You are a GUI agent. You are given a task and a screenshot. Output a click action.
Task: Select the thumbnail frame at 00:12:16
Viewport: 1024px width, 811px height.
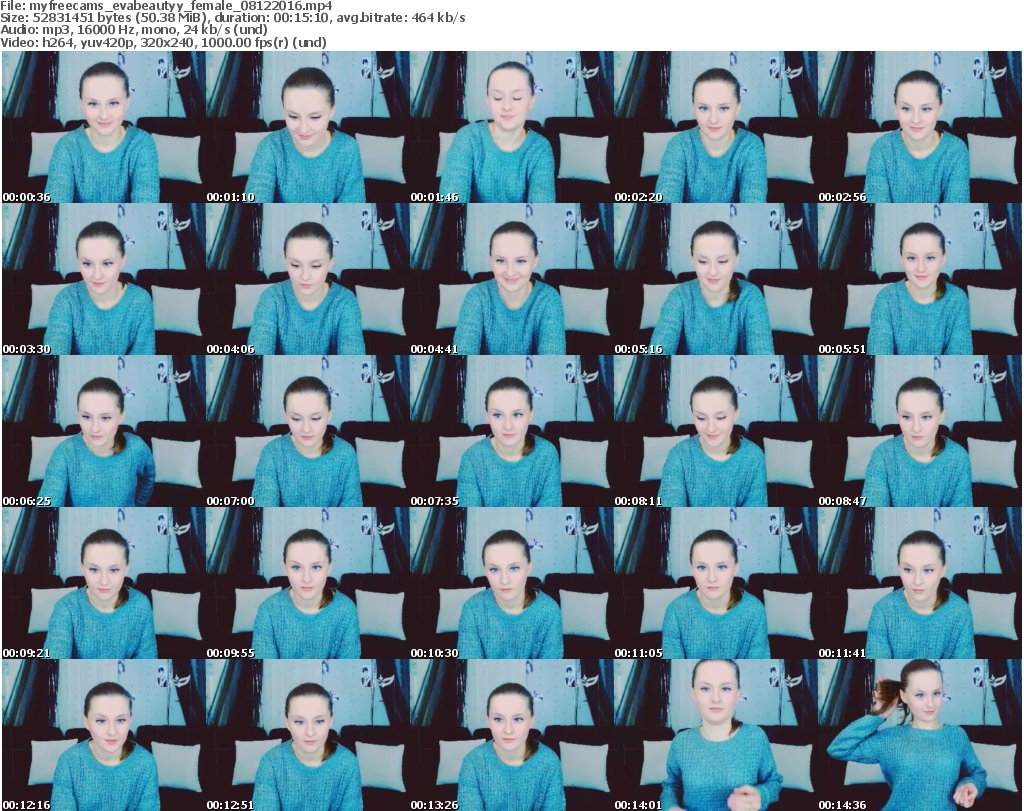(x=103, y=735)
